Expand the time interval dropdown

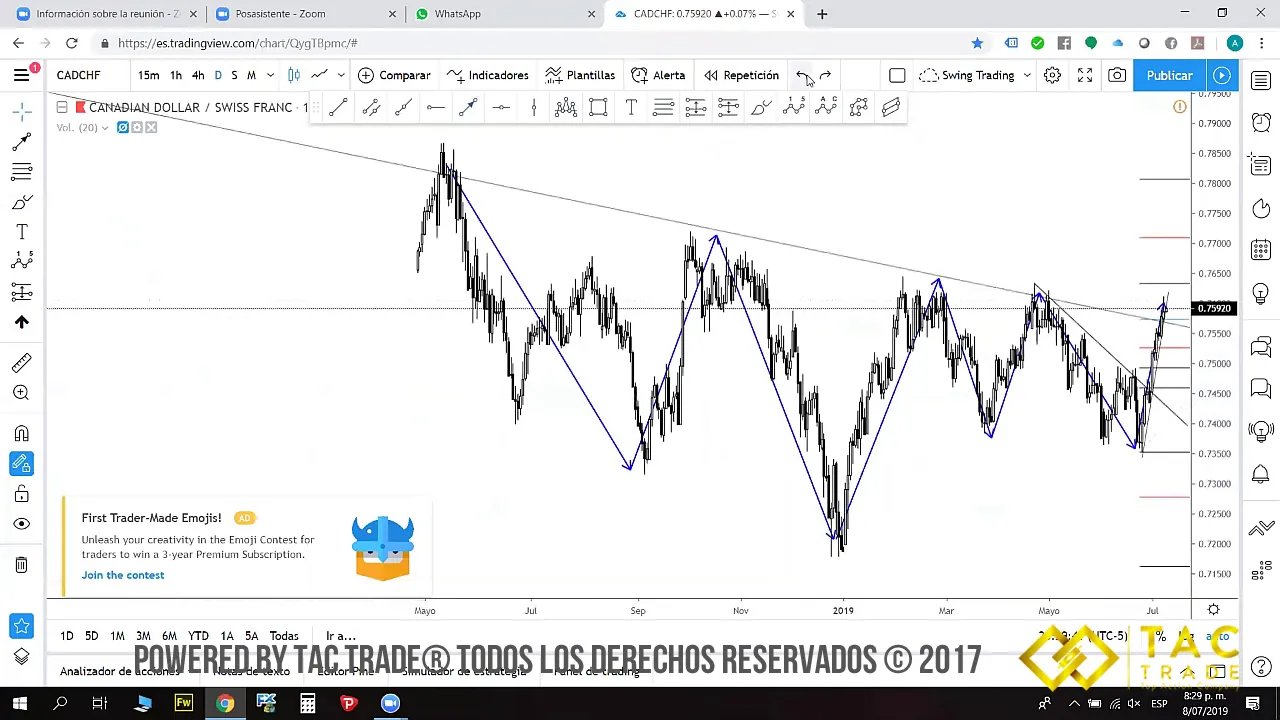[x=270, y=75]
